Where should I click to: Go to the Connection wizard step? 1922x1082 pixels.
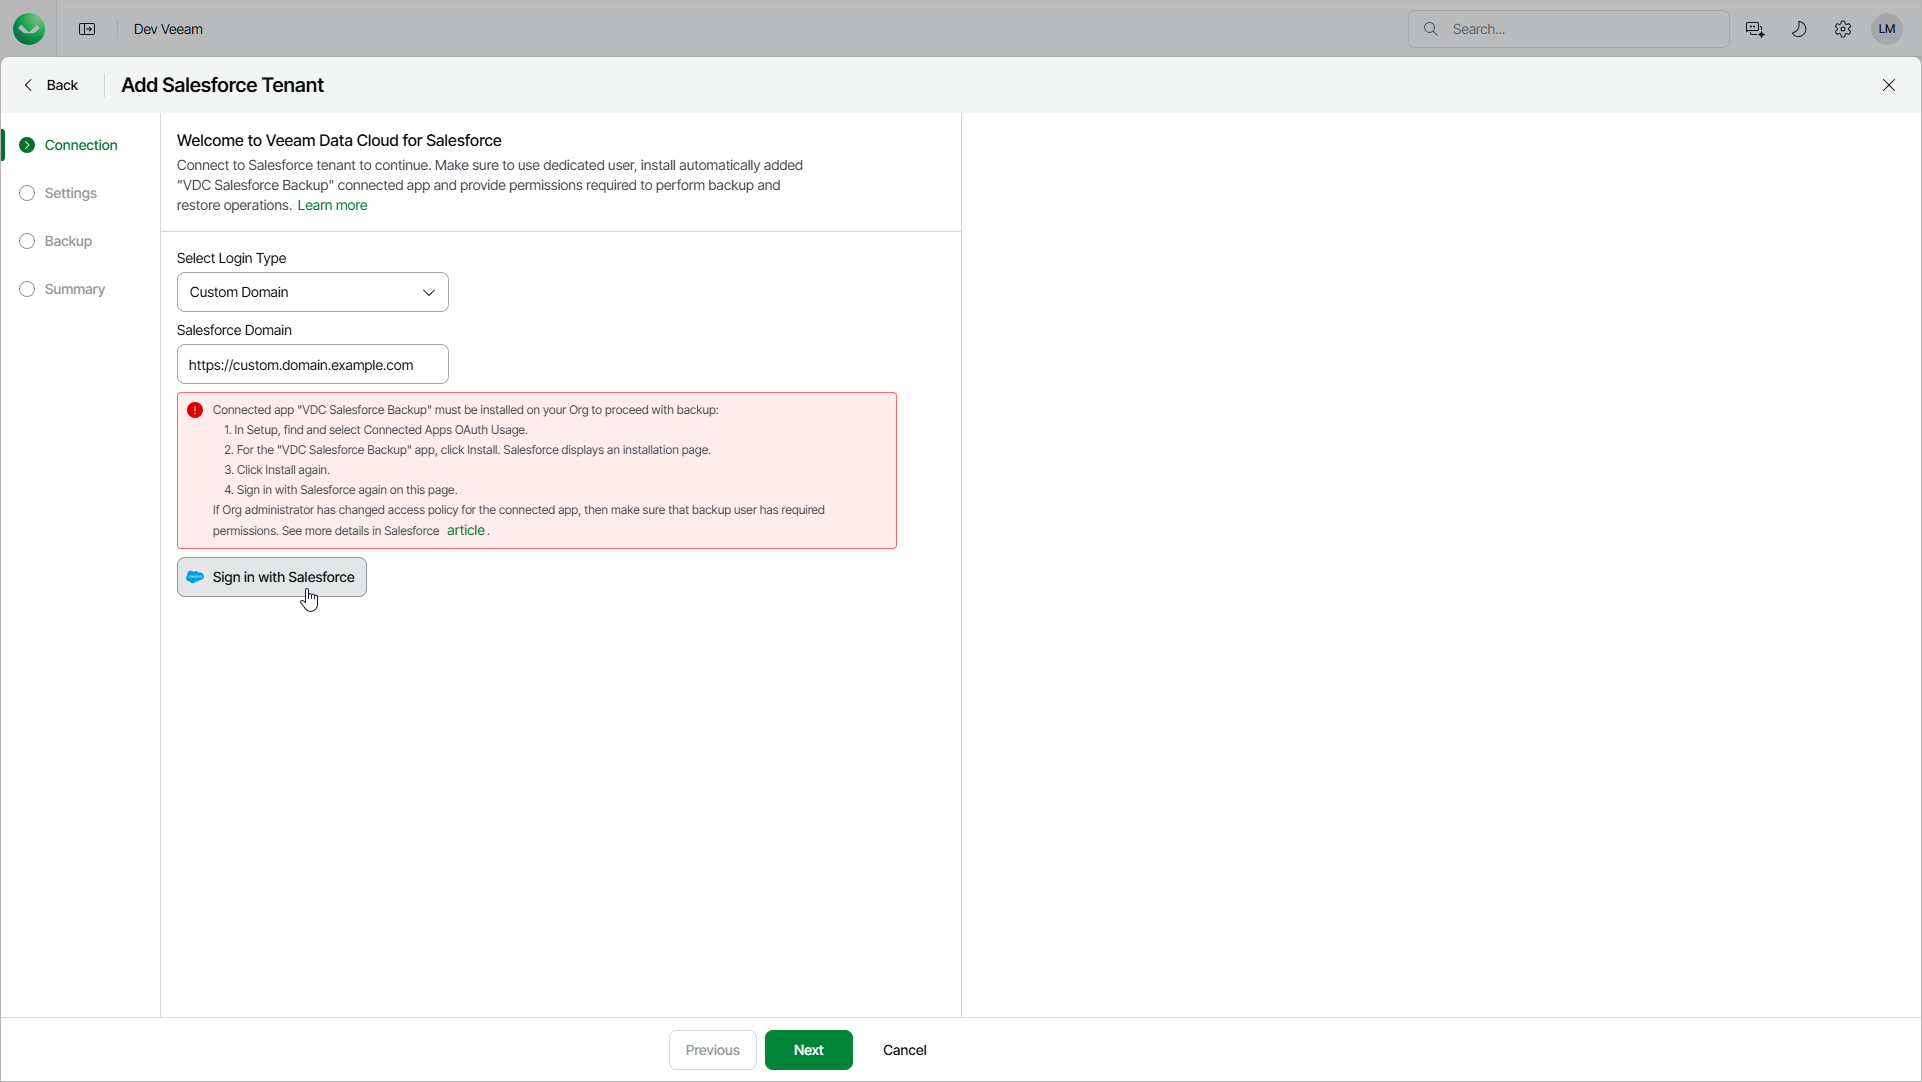click(80, 145)
